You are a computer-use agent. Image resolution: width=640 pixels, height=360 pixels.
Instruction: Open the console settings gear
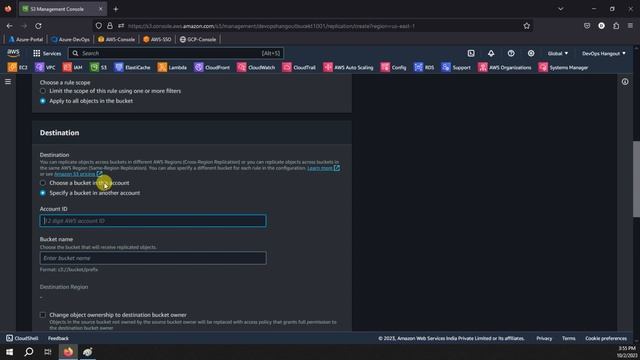pyautogui.click(x=531, y=53)
